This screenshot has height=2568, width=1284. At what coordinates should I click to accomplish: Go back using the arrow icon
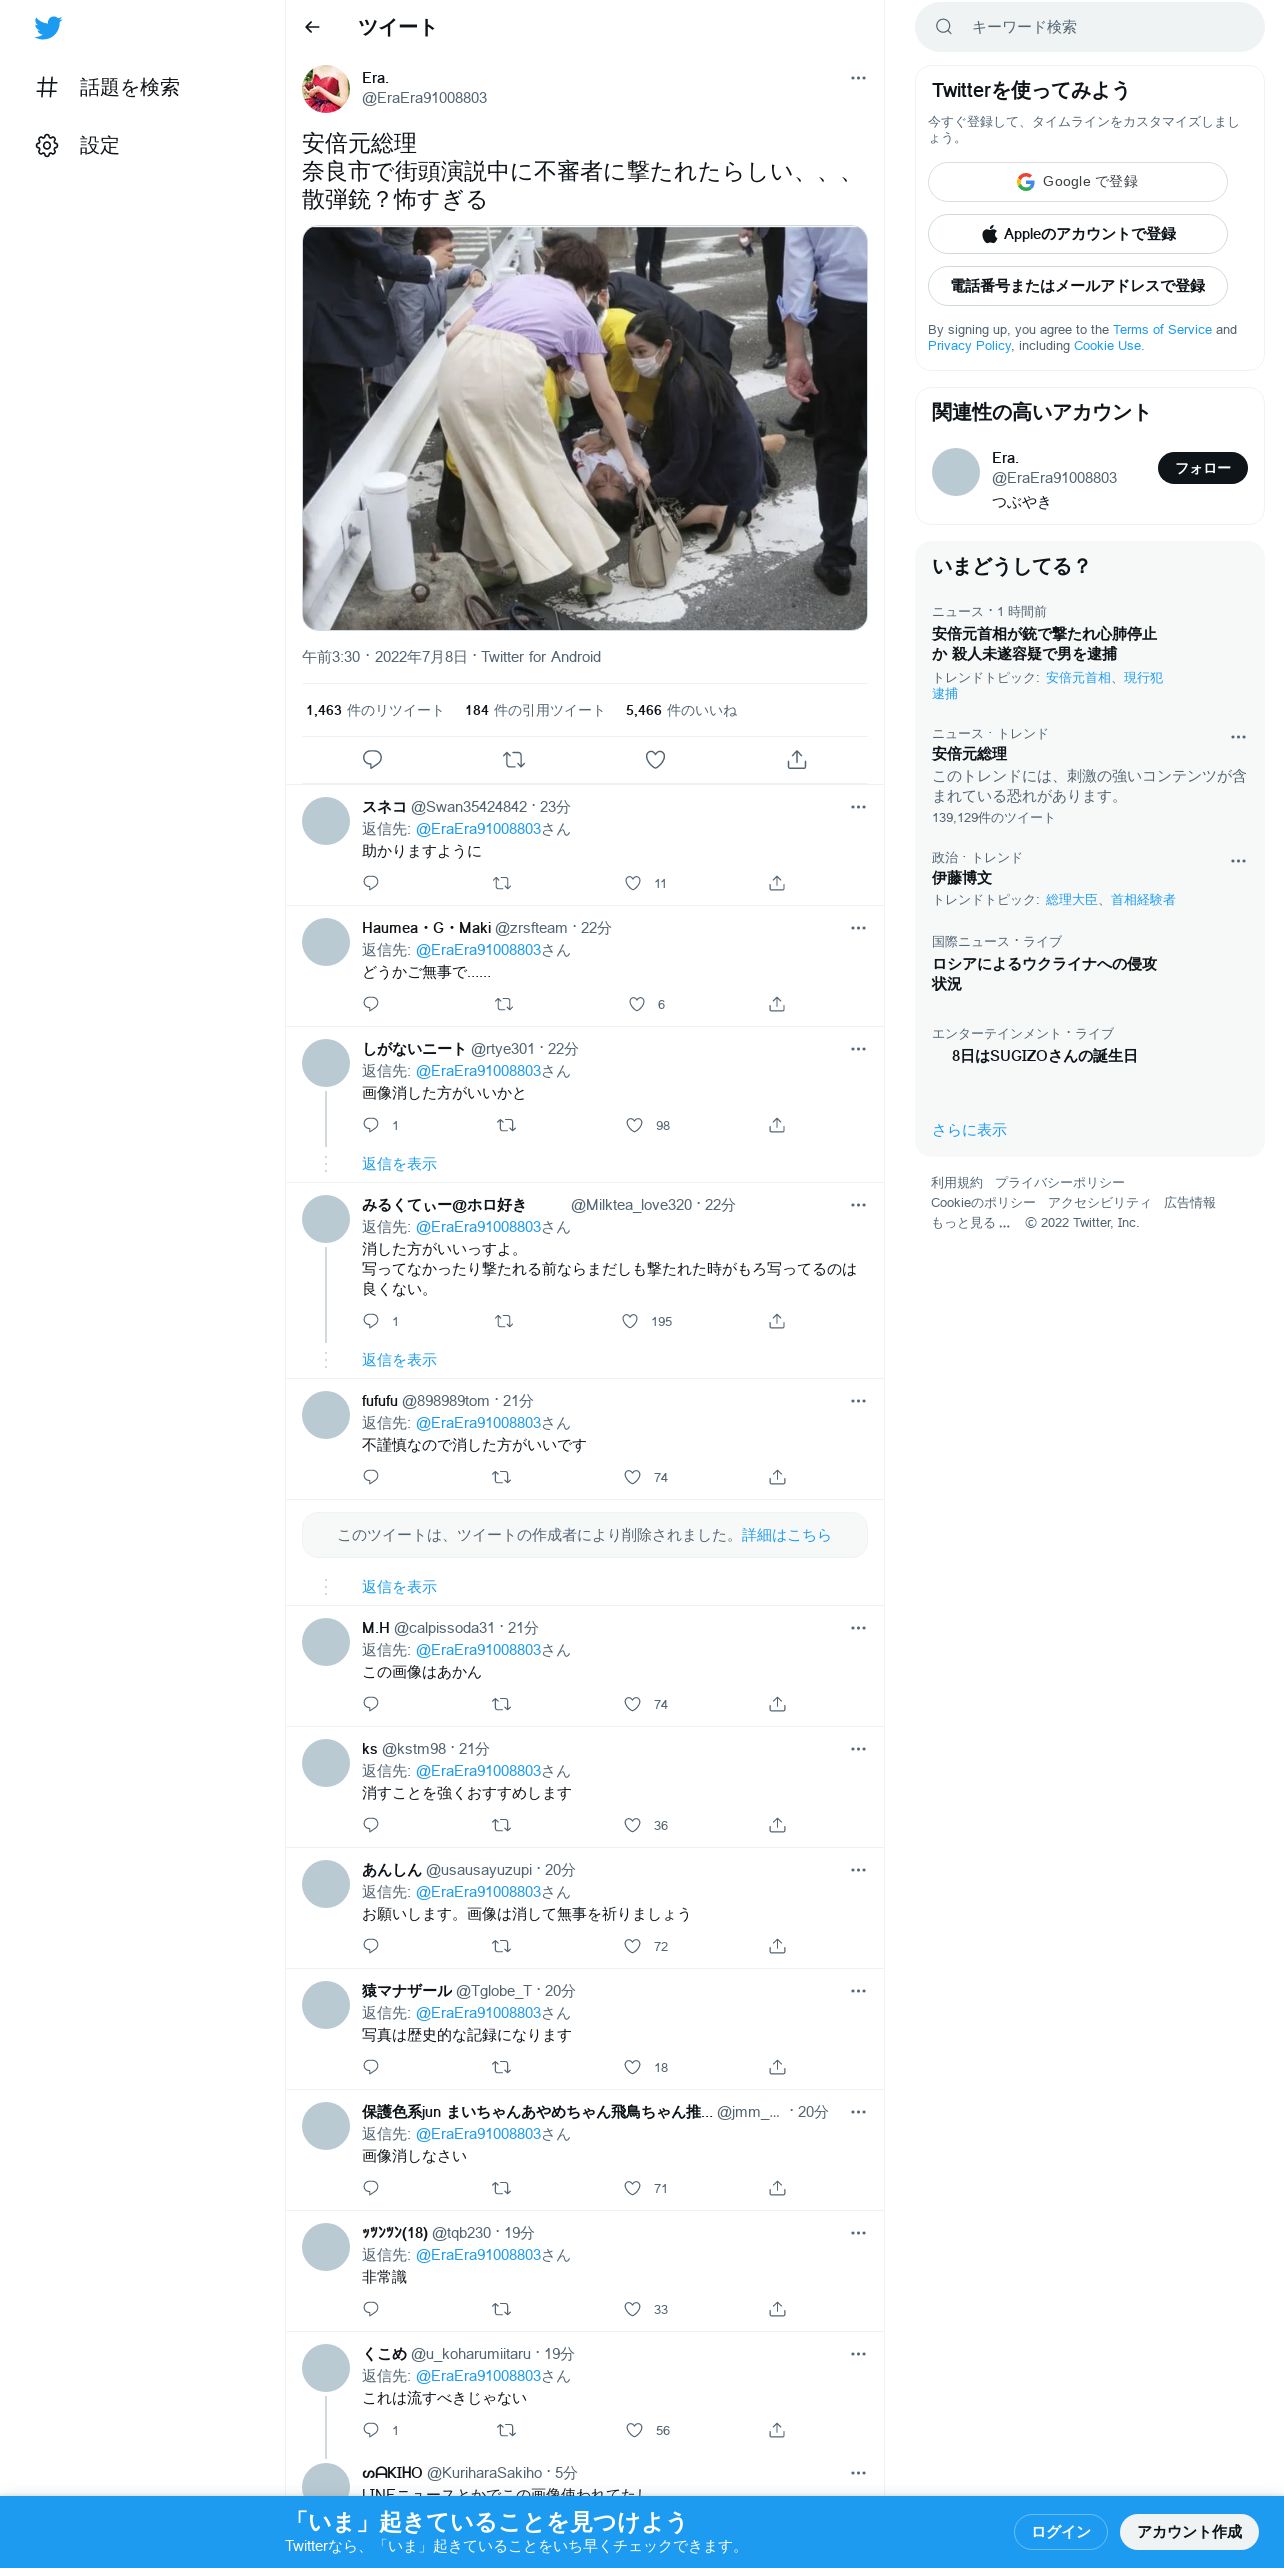click(x=312, y=27)
